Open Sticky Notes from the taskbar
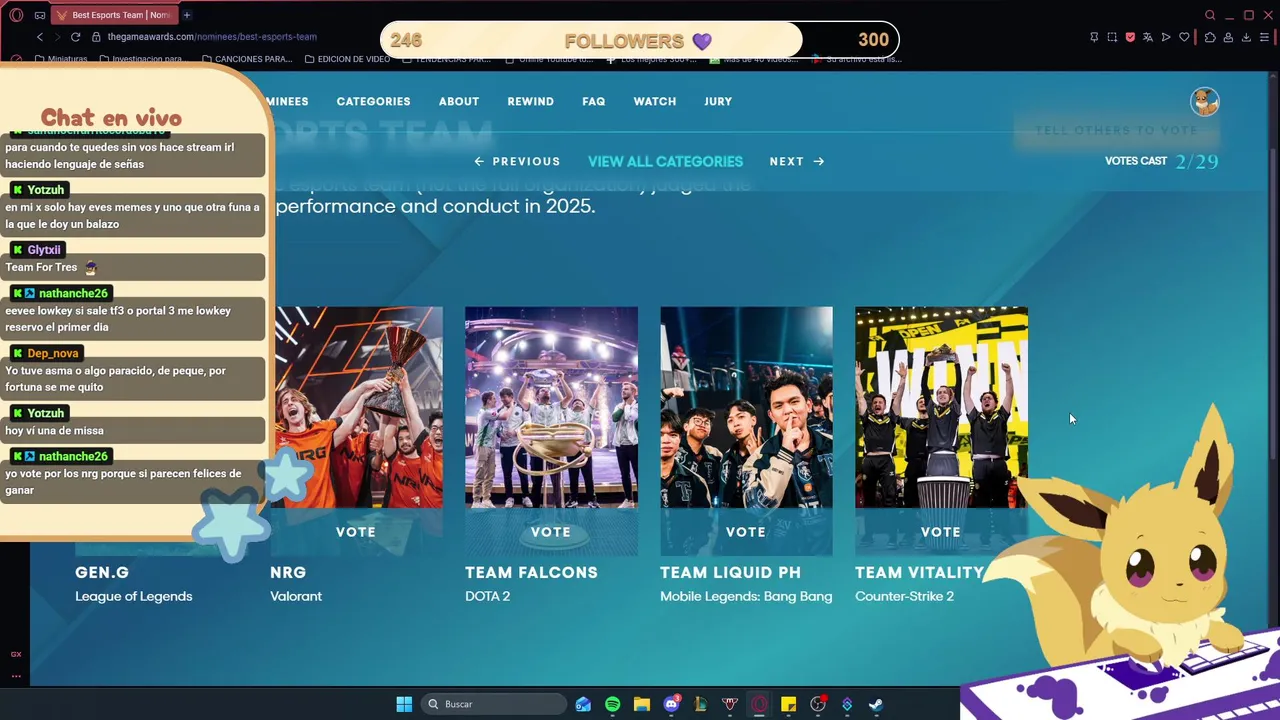Screen dimensions: 1280x720 (788, 704)
